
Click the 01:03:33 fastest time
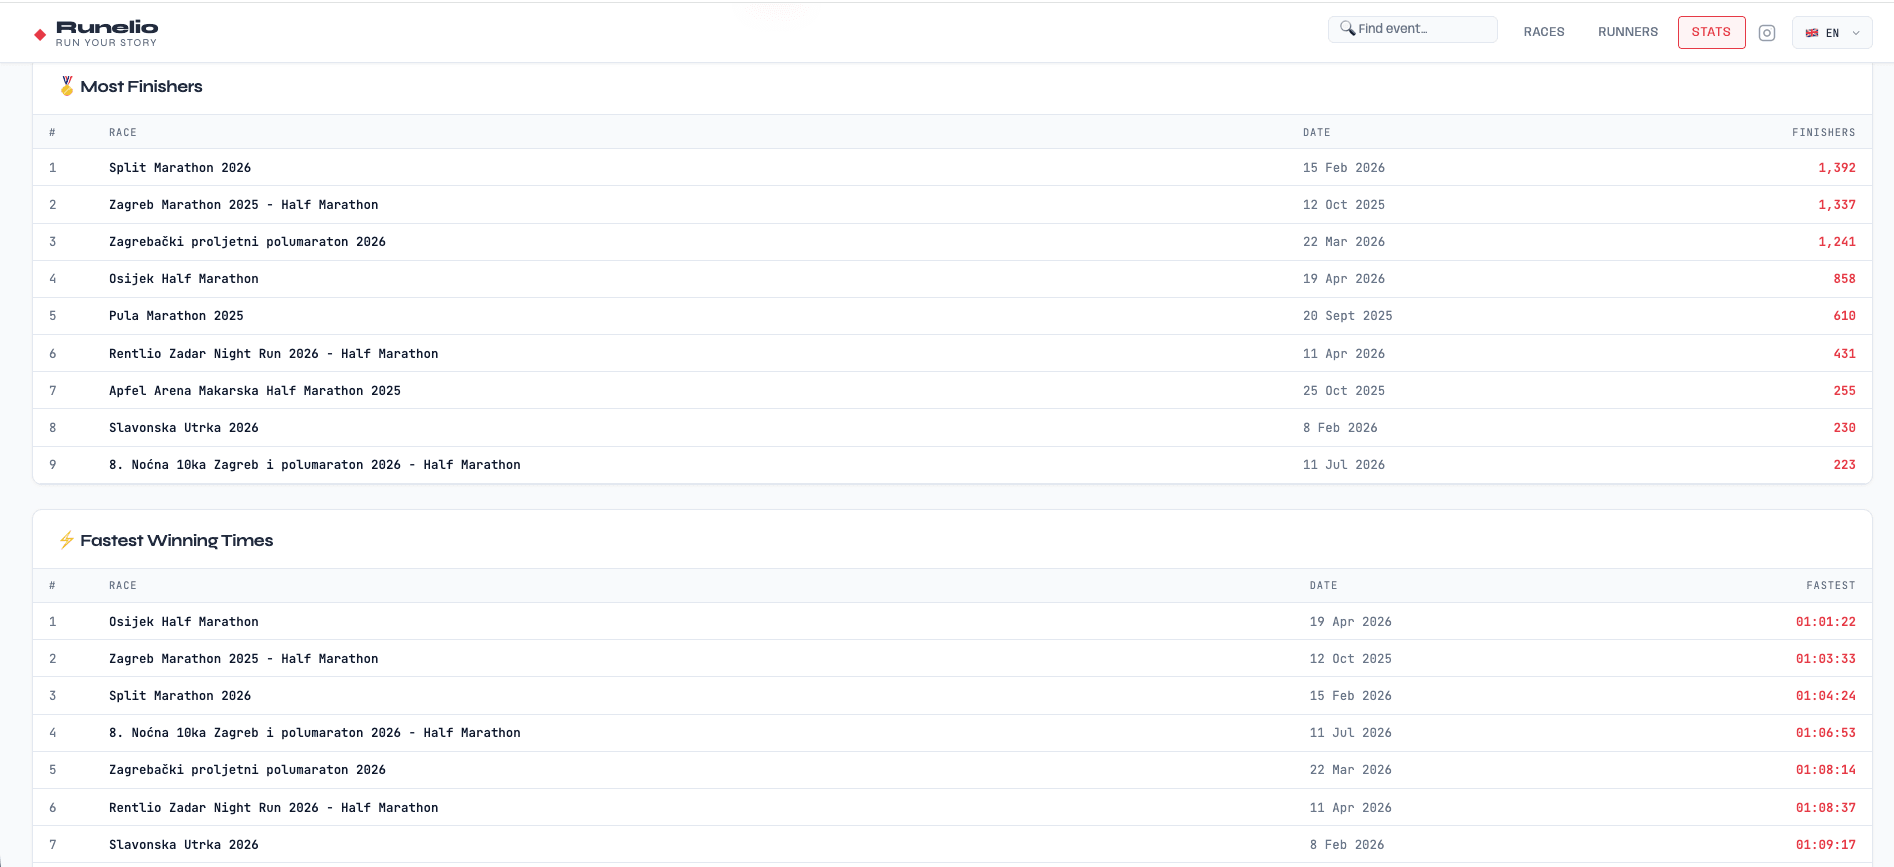coord(1826,659)
